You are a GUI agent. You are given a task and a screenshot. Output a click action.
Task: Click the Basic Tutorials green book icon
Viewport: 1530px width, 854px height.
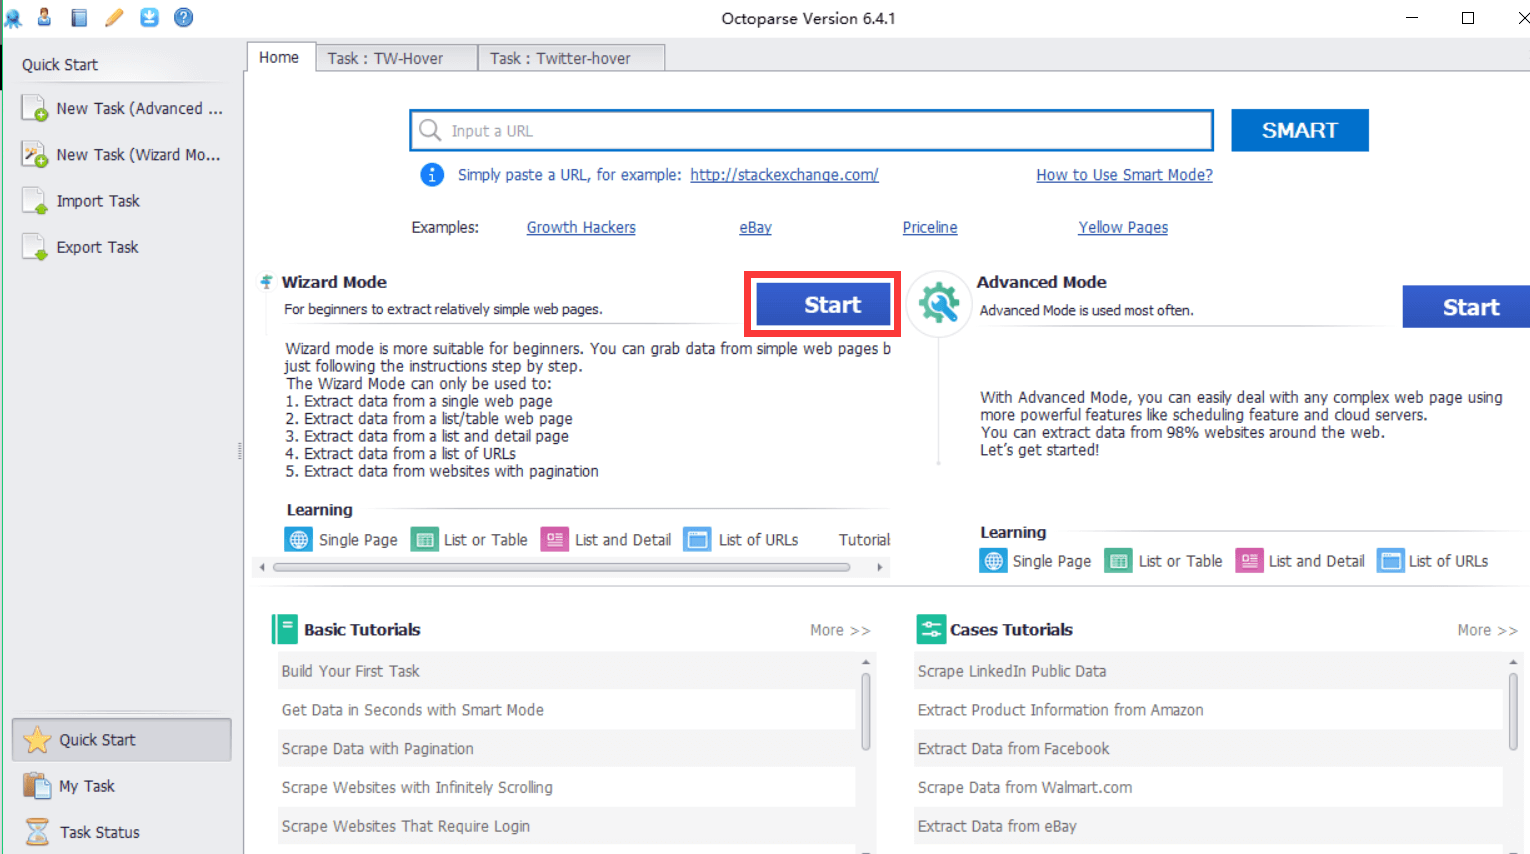click(285, 629)
